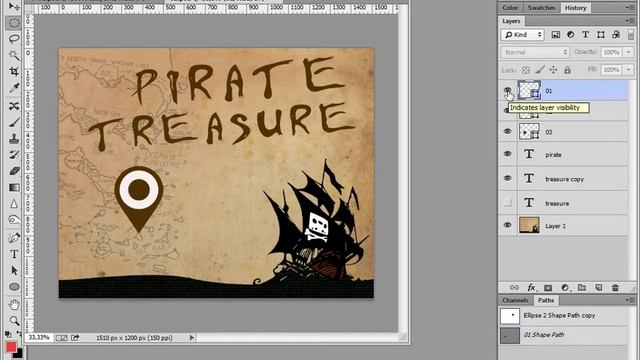Open Layers panel flyout menu

coord(630,21)
